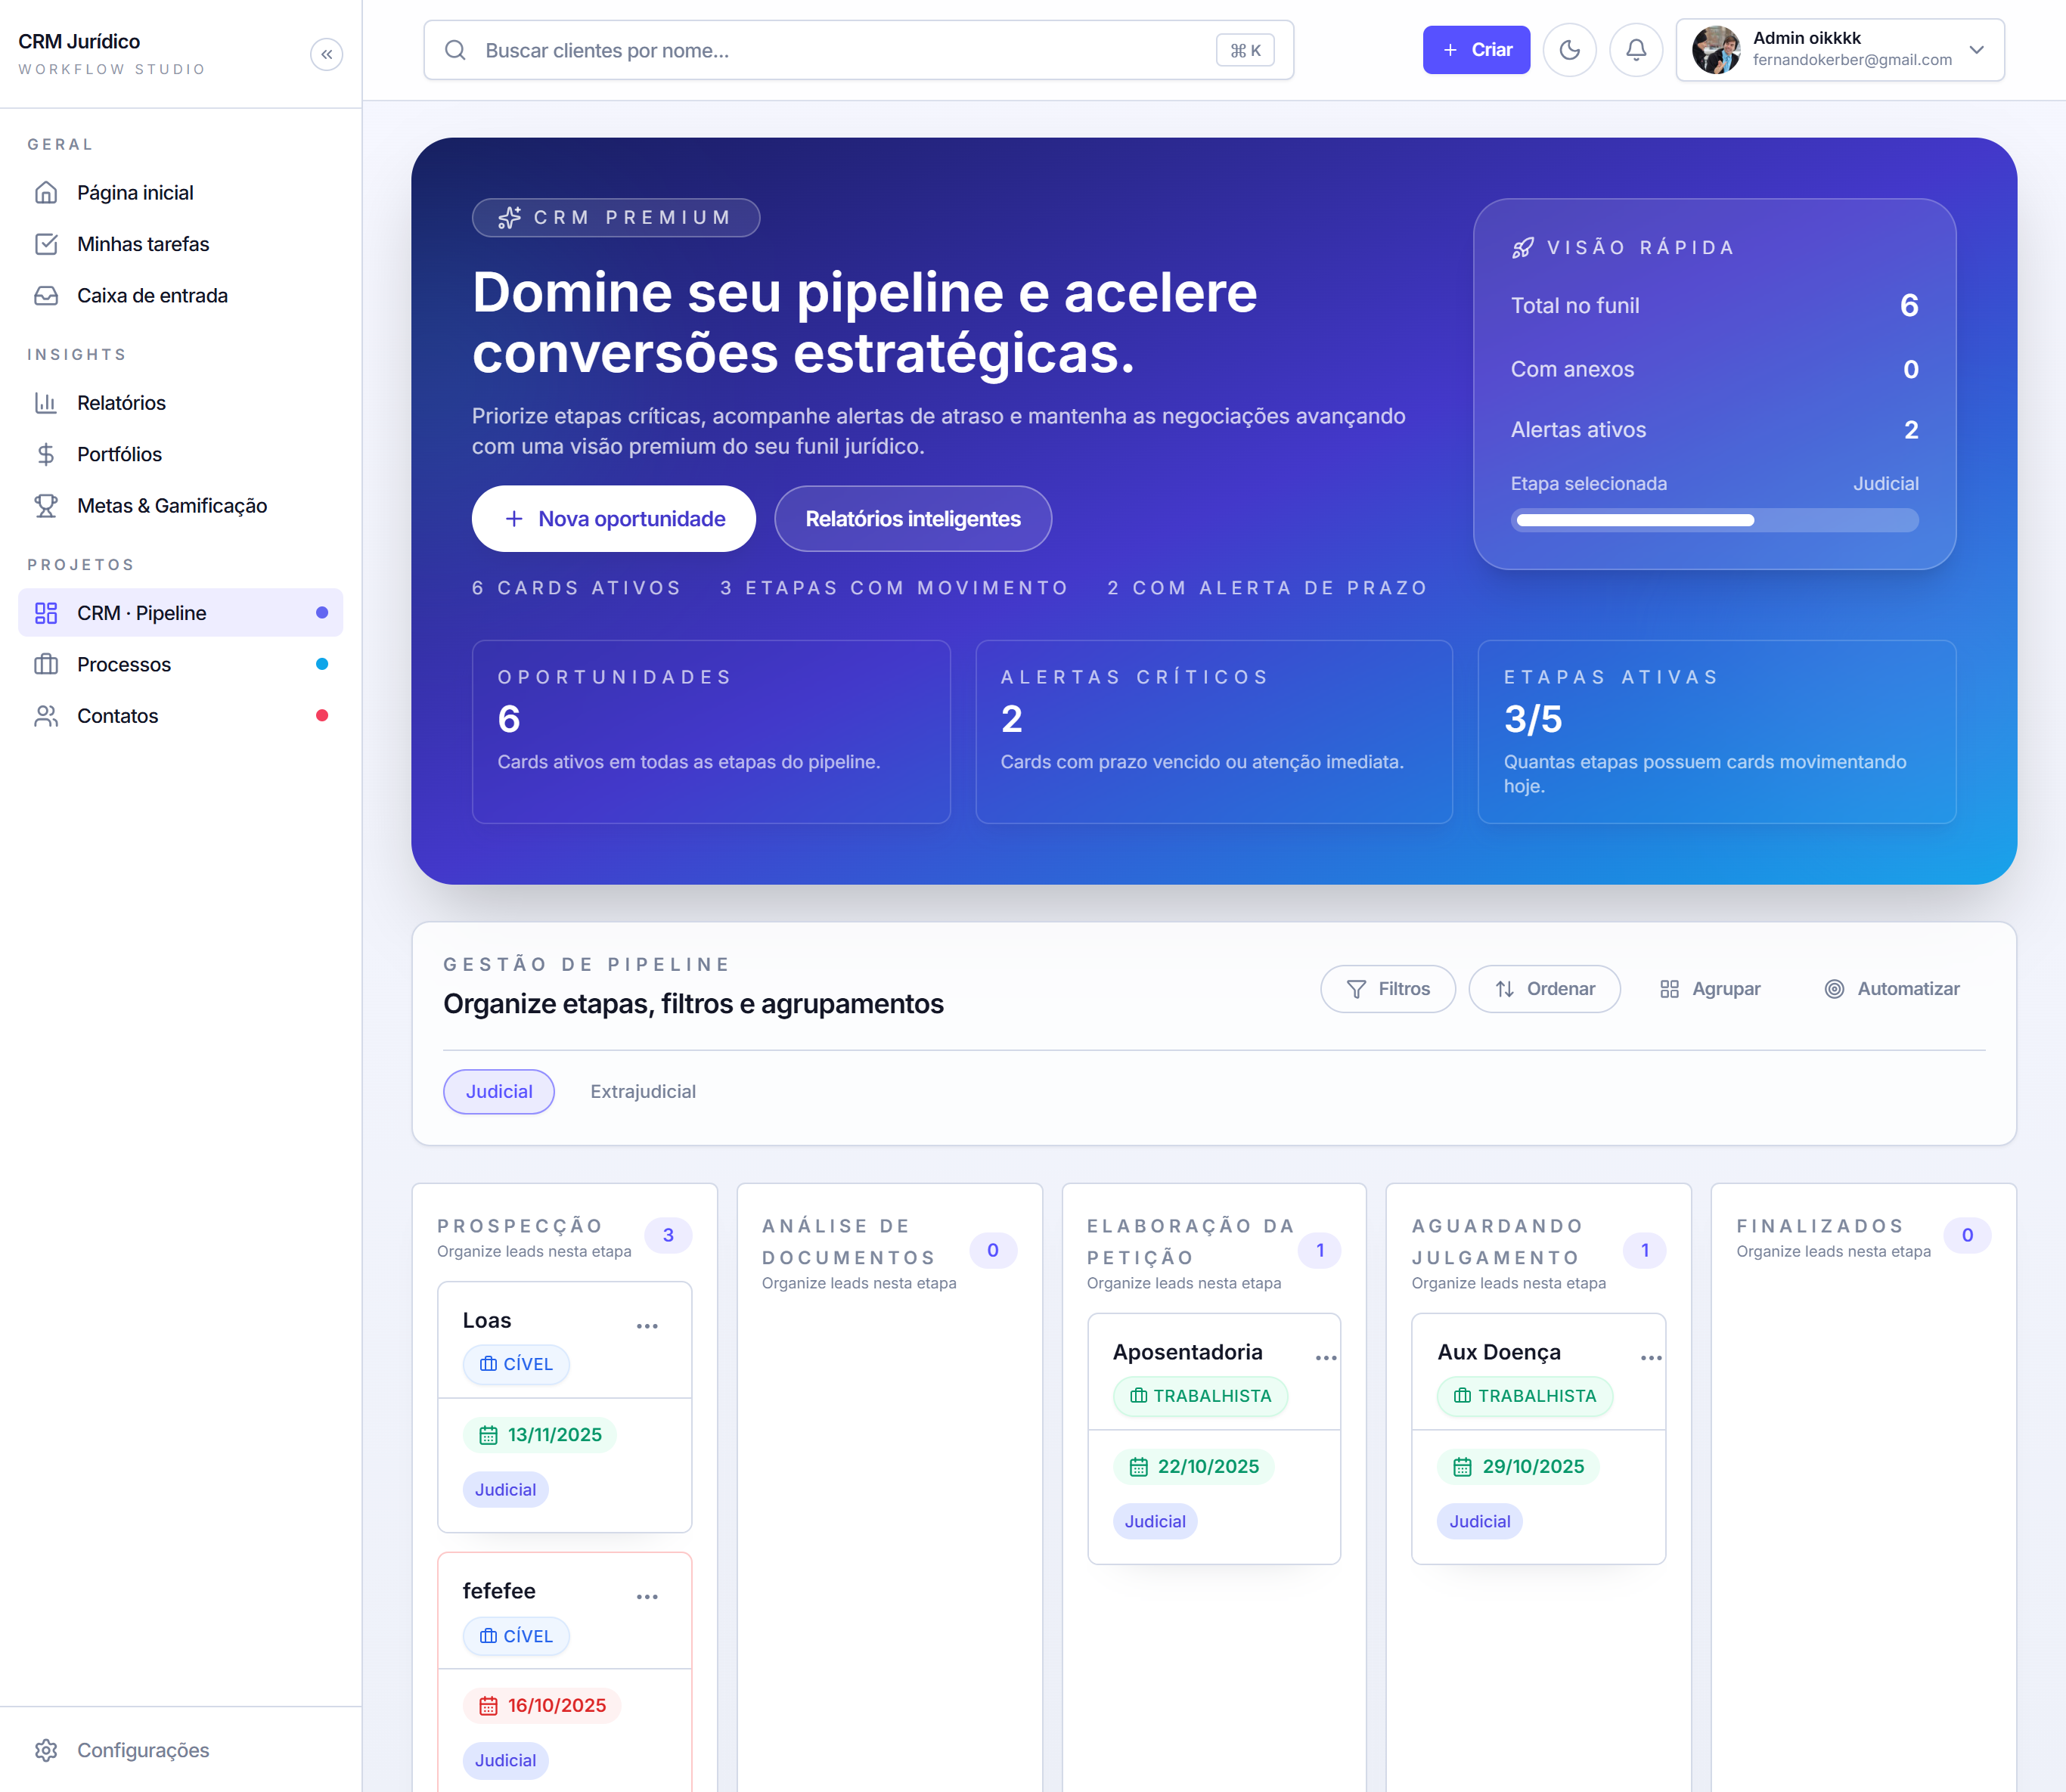Open Caixa de entrada inbox

click(x=152, y=296)
